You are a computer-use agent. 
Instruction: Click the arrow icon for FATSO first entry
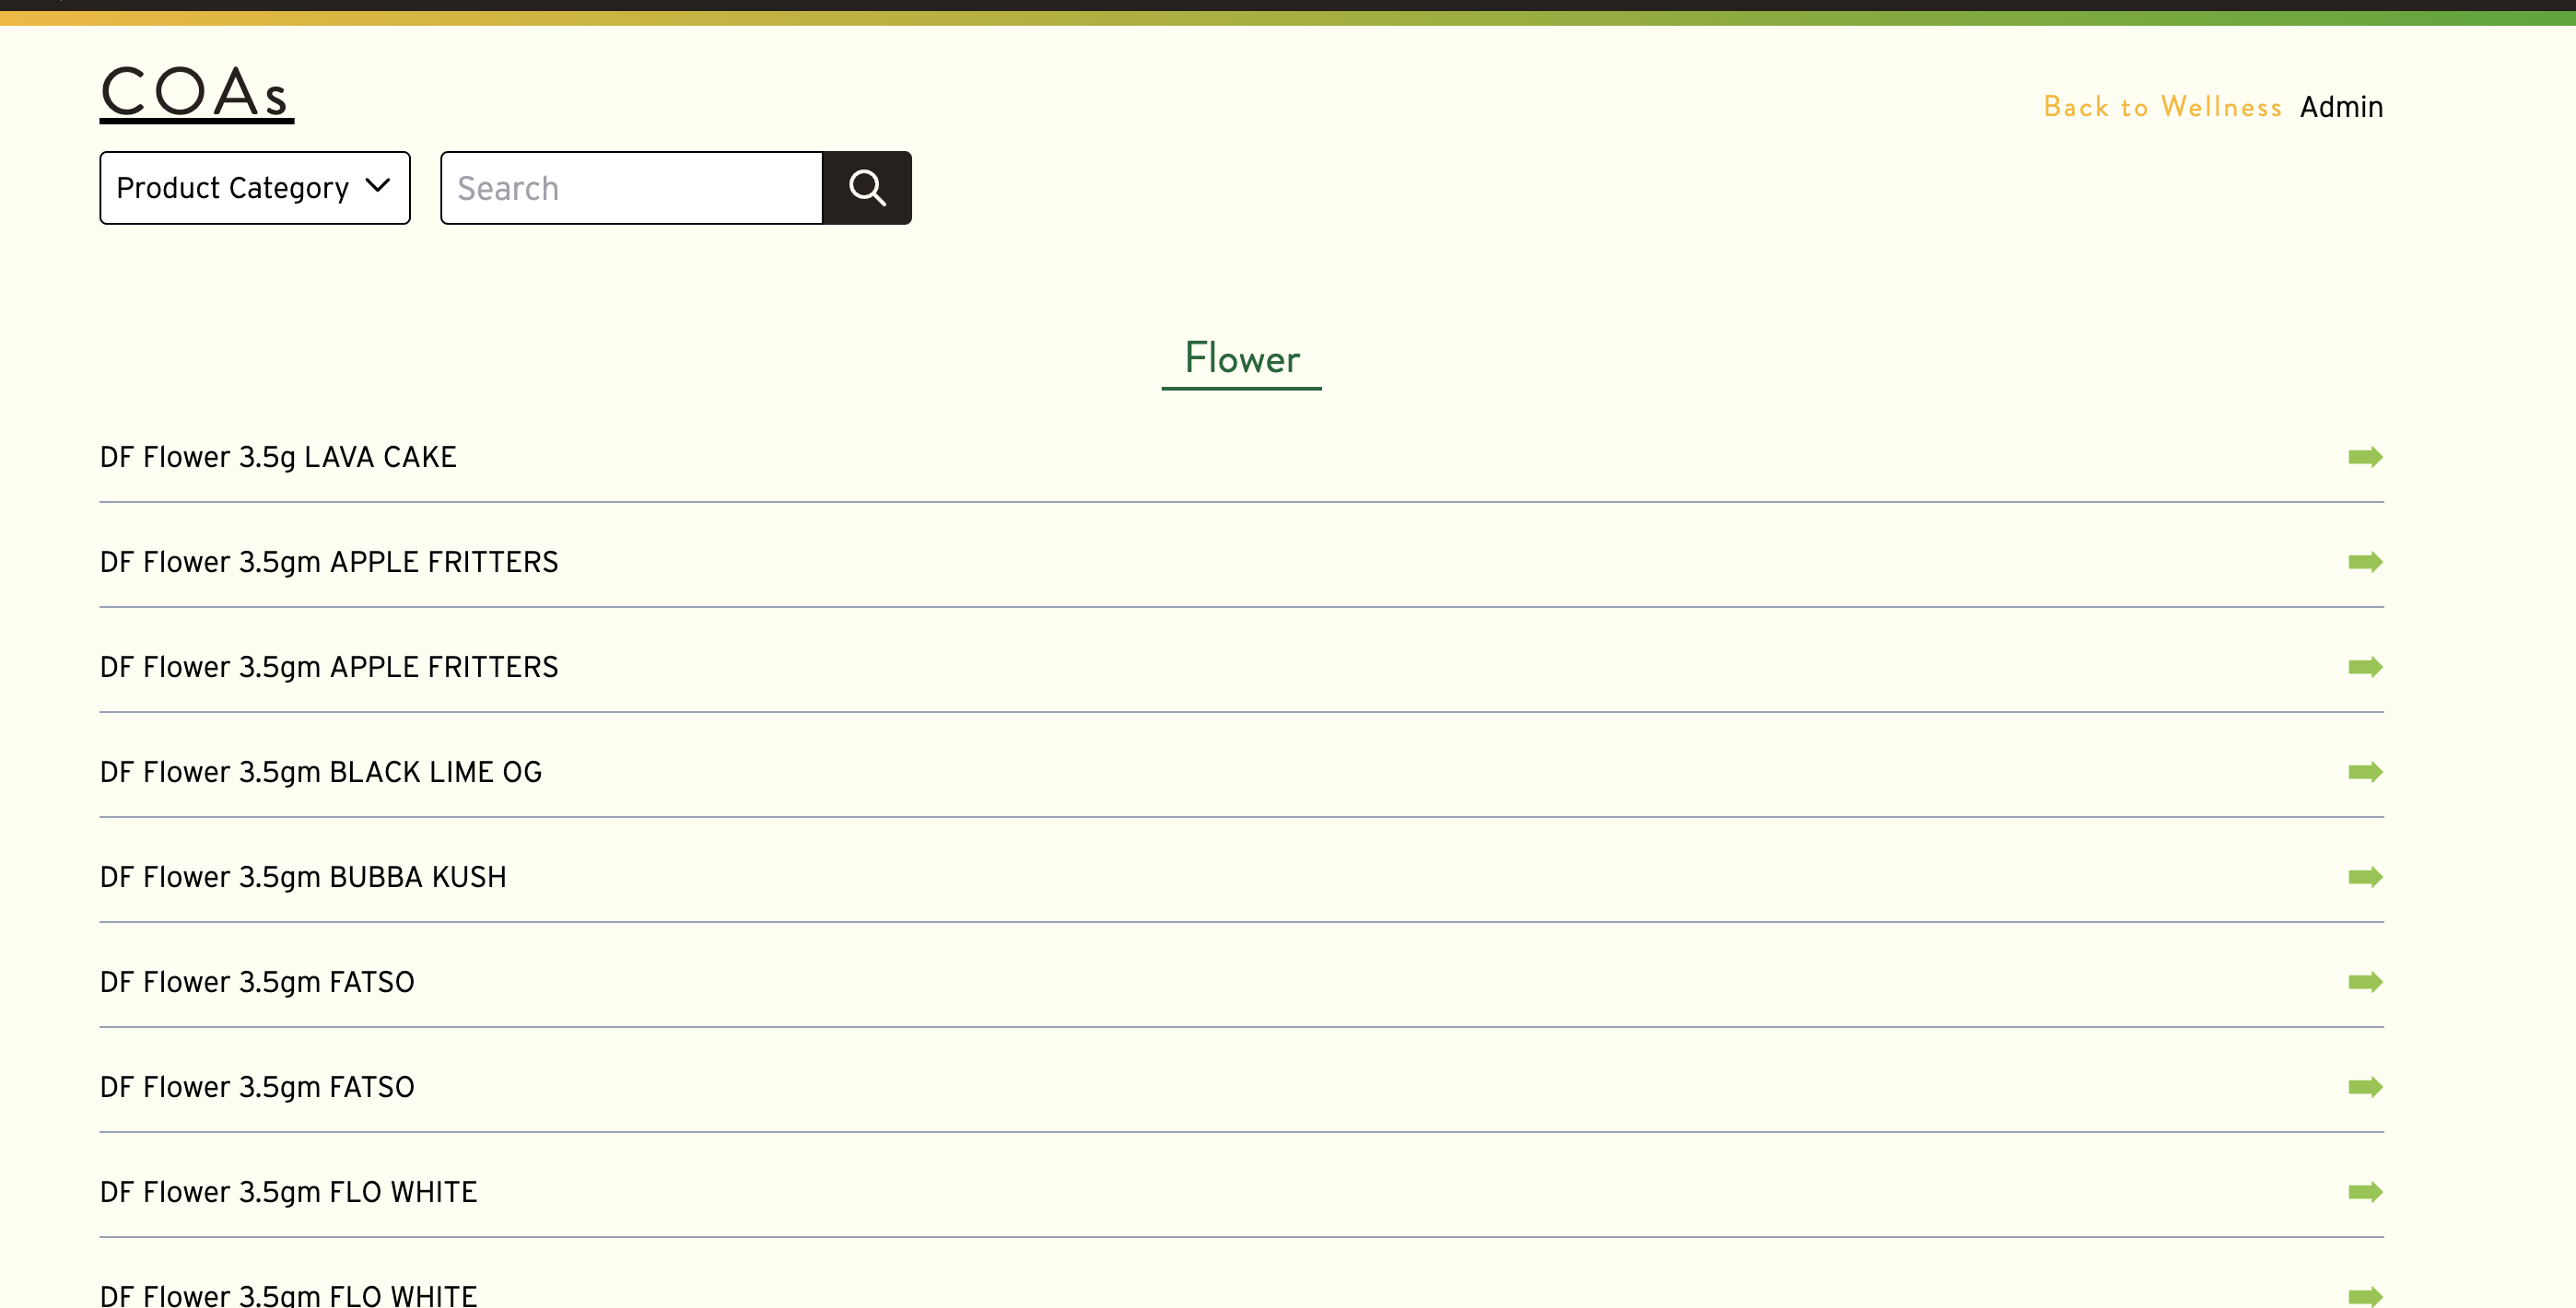(2366, 981)
